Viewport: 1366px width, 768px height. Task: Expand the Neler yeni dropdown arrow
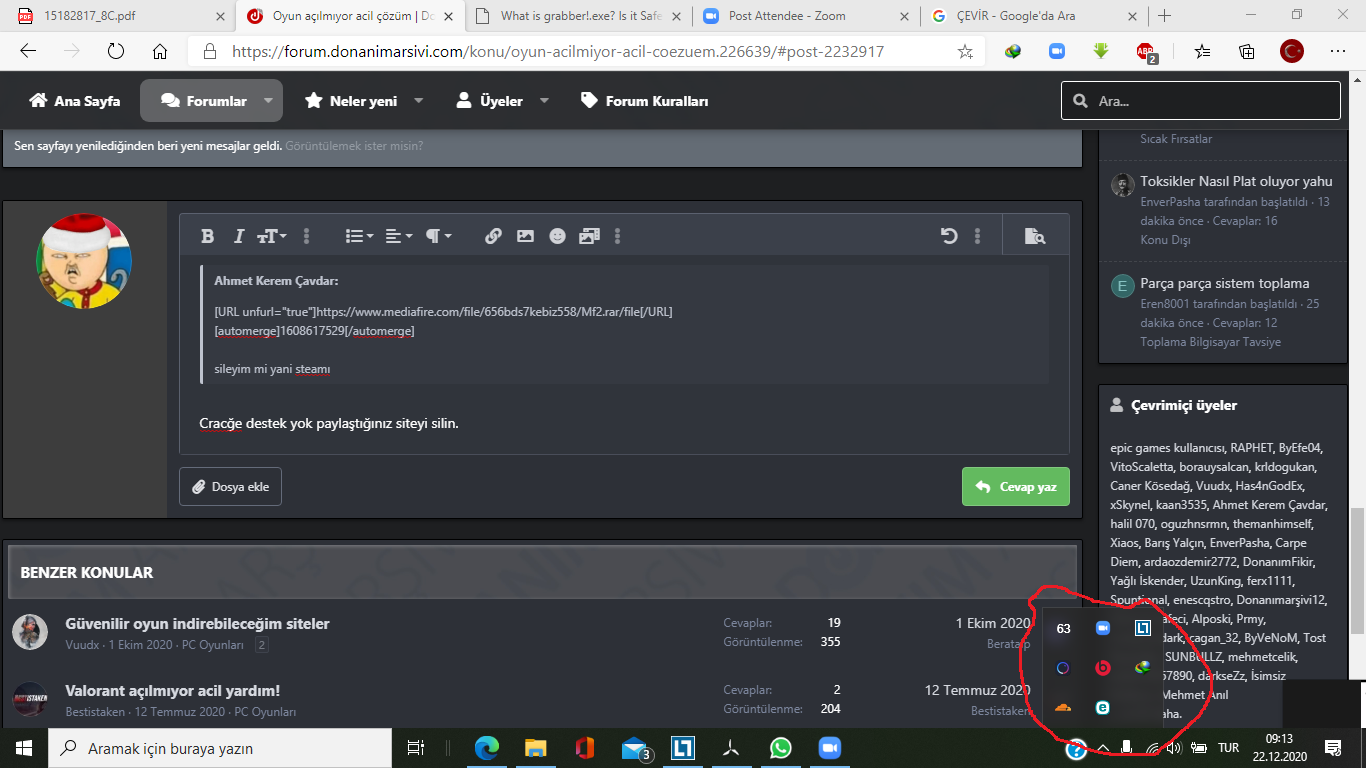point(418,101)
